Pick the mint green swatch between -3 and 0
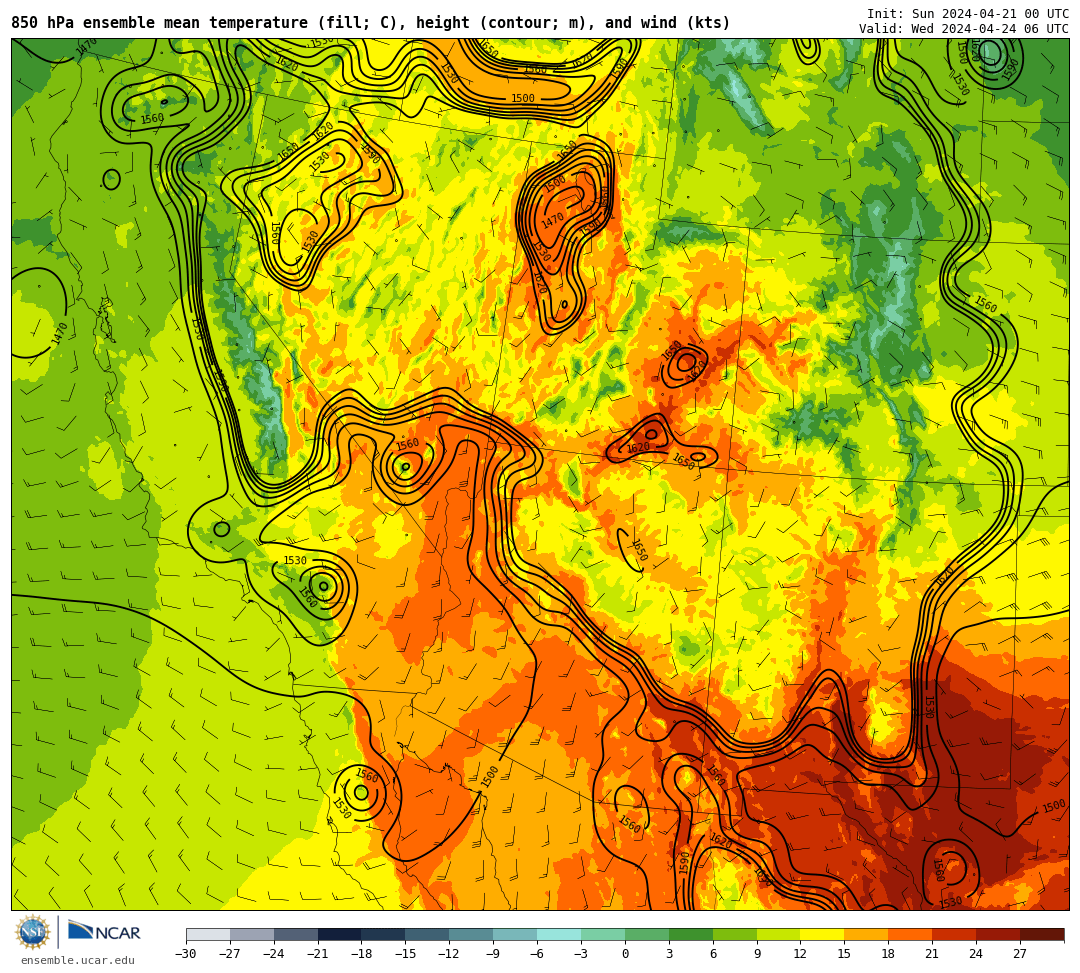The width and height of the screenshot is (1080, 973). click(603, 934)
